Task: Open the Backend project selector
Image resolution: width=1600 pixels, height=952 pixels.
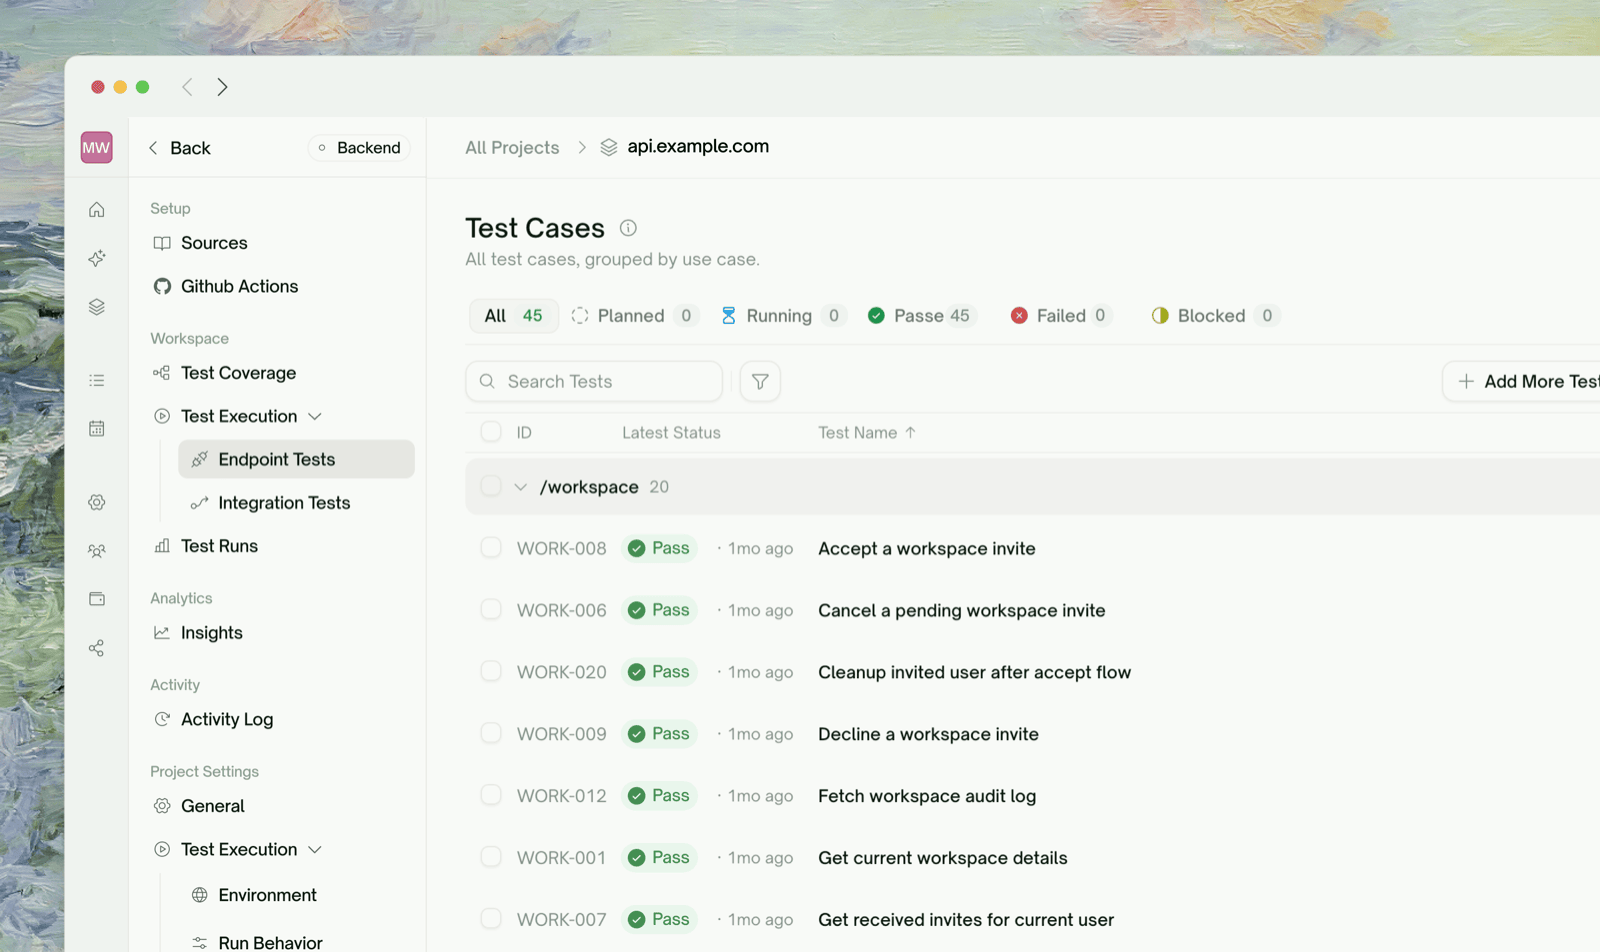Action: [x=359, y=148]
